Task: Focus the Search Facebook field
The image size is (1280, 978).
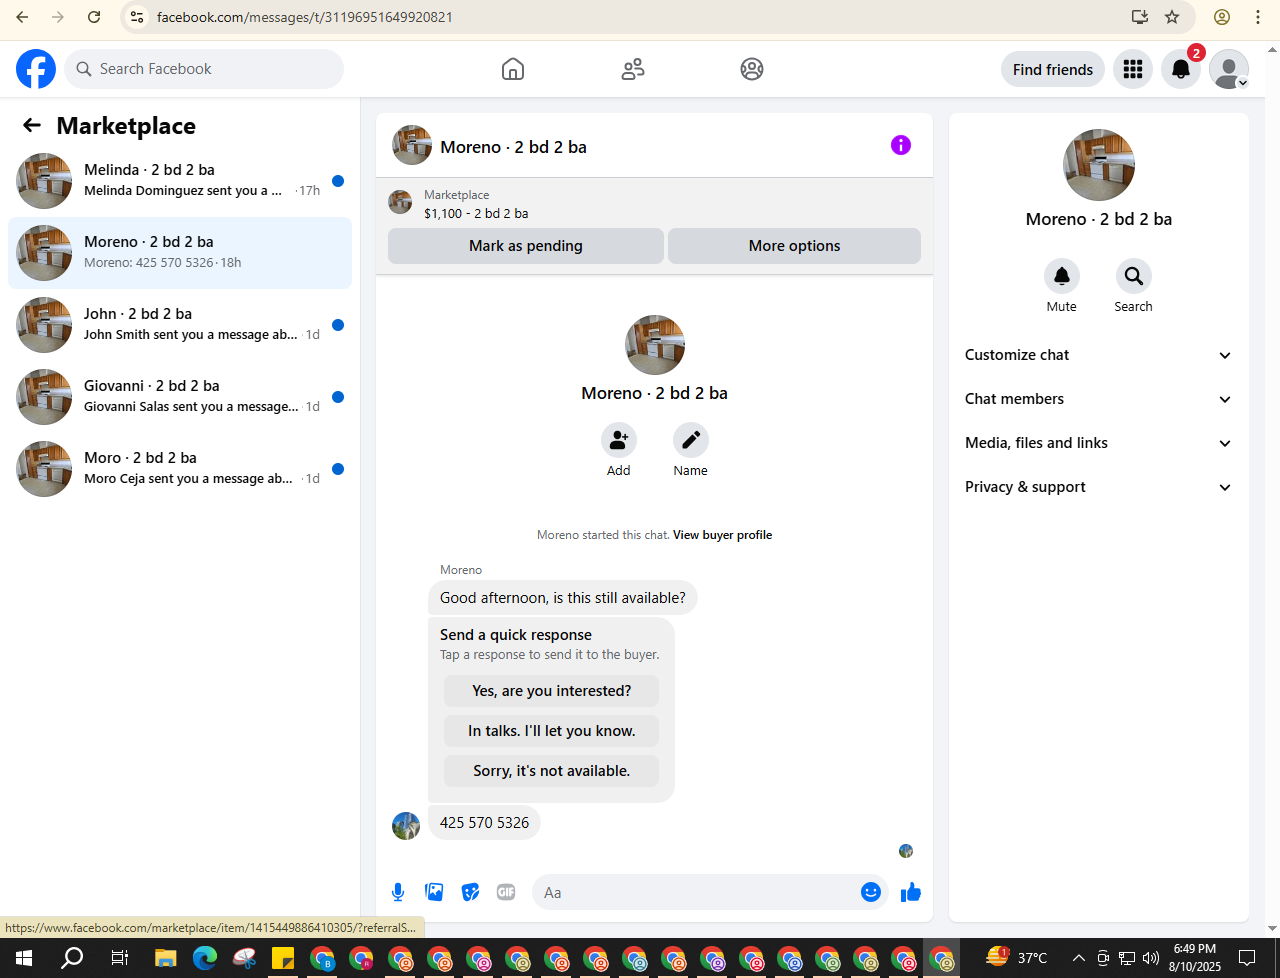Action: 204,69
